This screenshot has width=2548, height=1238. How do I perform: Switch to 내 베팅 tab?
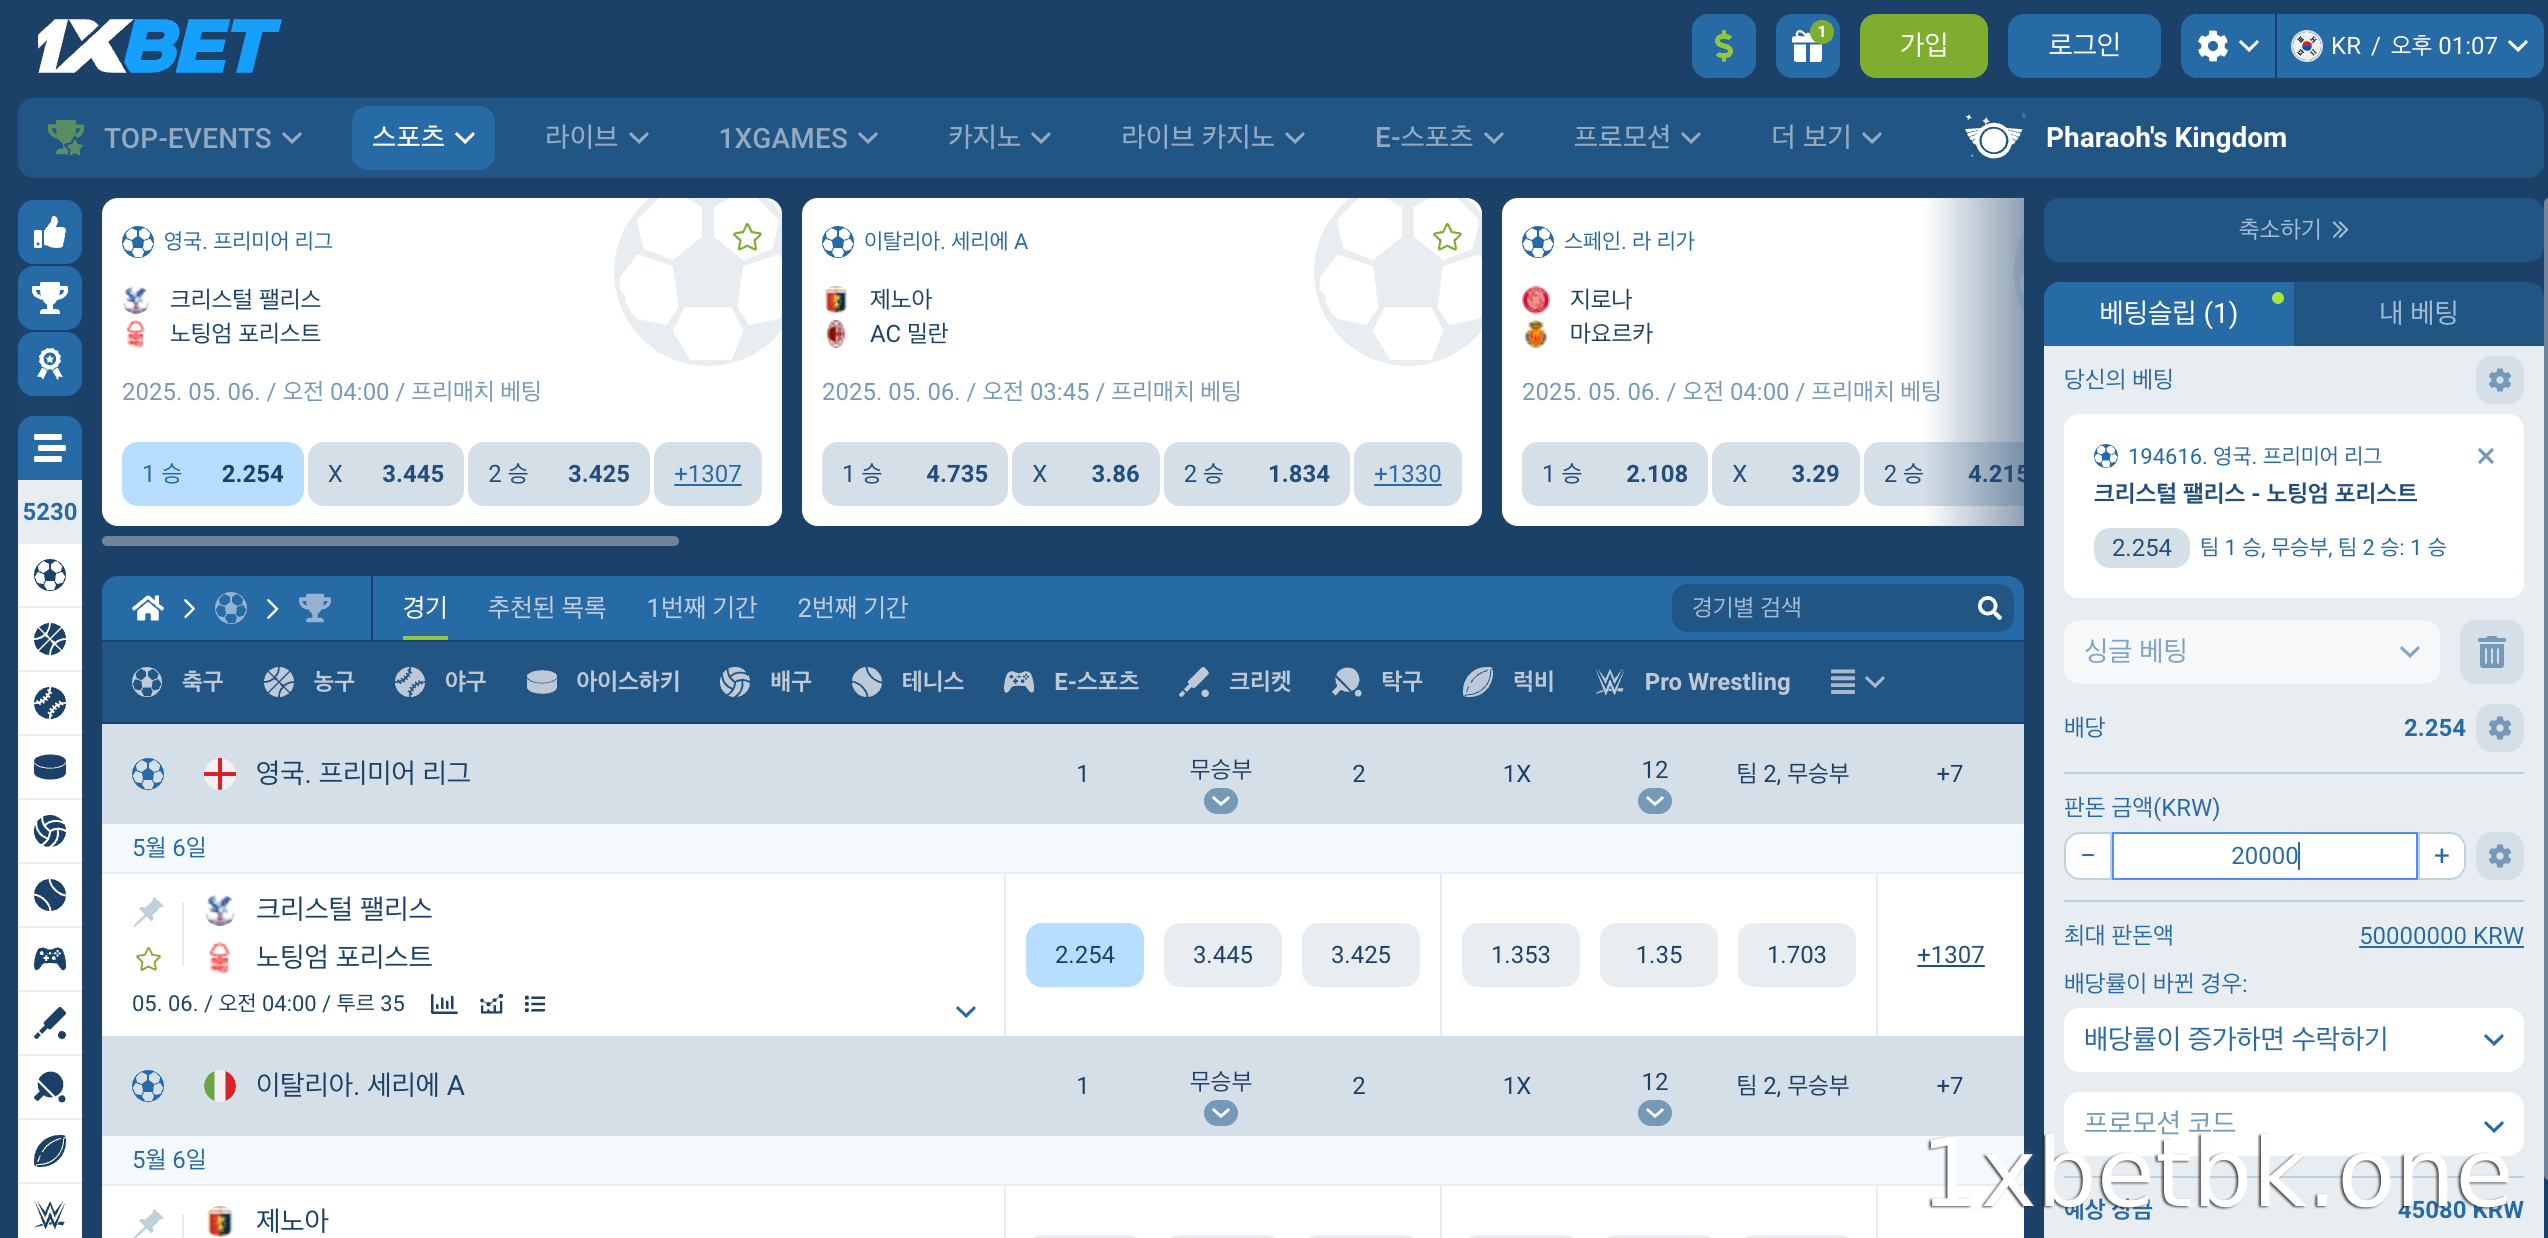tap(2417, 314)
